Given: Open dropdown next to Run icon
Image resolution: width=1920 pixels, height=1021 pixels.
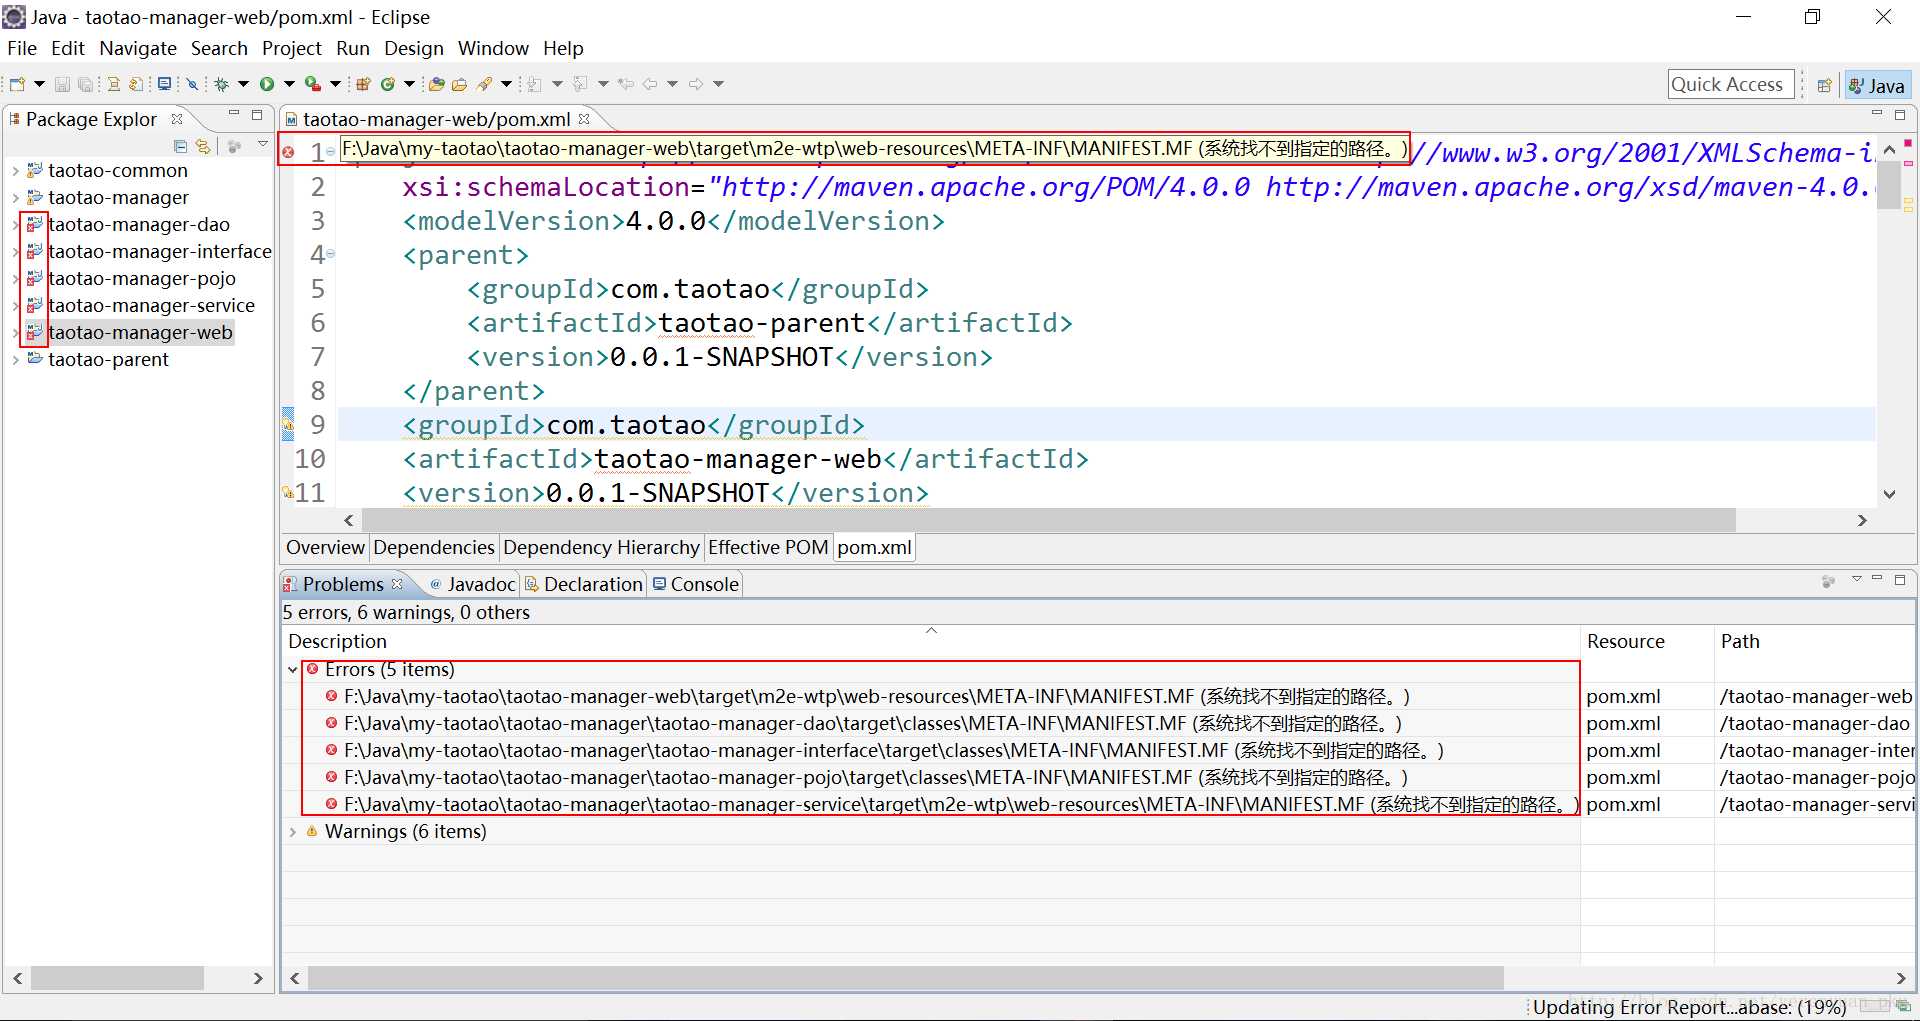Looking at the screenshot, I should coord(289,84).
